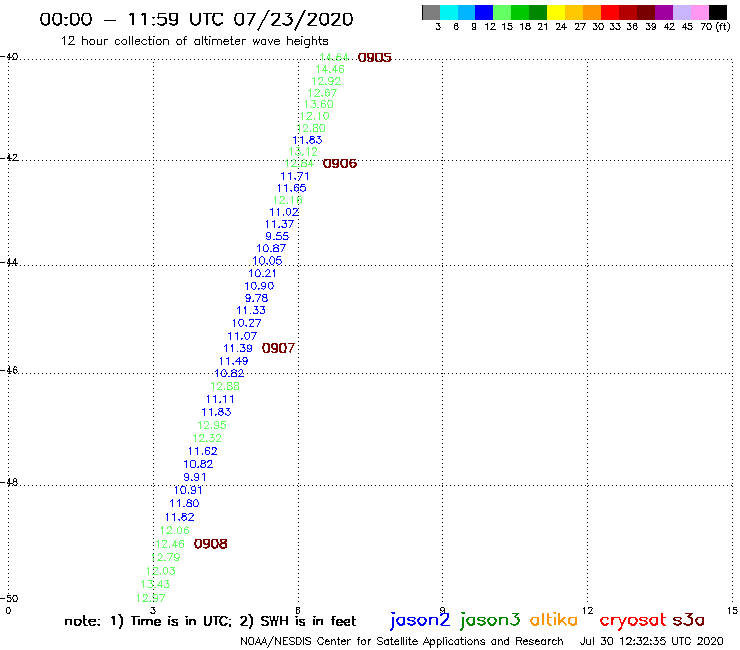Click the 12.06 wave height

175,531
